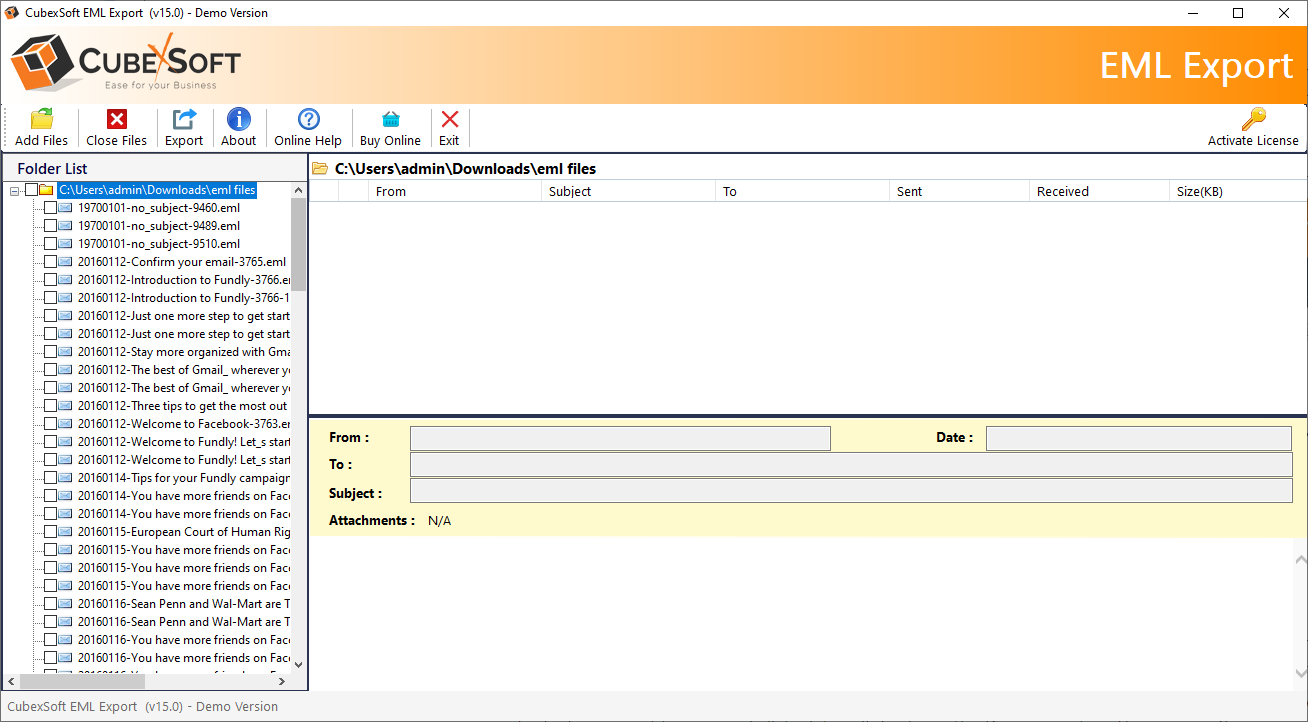Click the Buy Online basket icon
The image size is (1308, 722).
tap(390, 119)
